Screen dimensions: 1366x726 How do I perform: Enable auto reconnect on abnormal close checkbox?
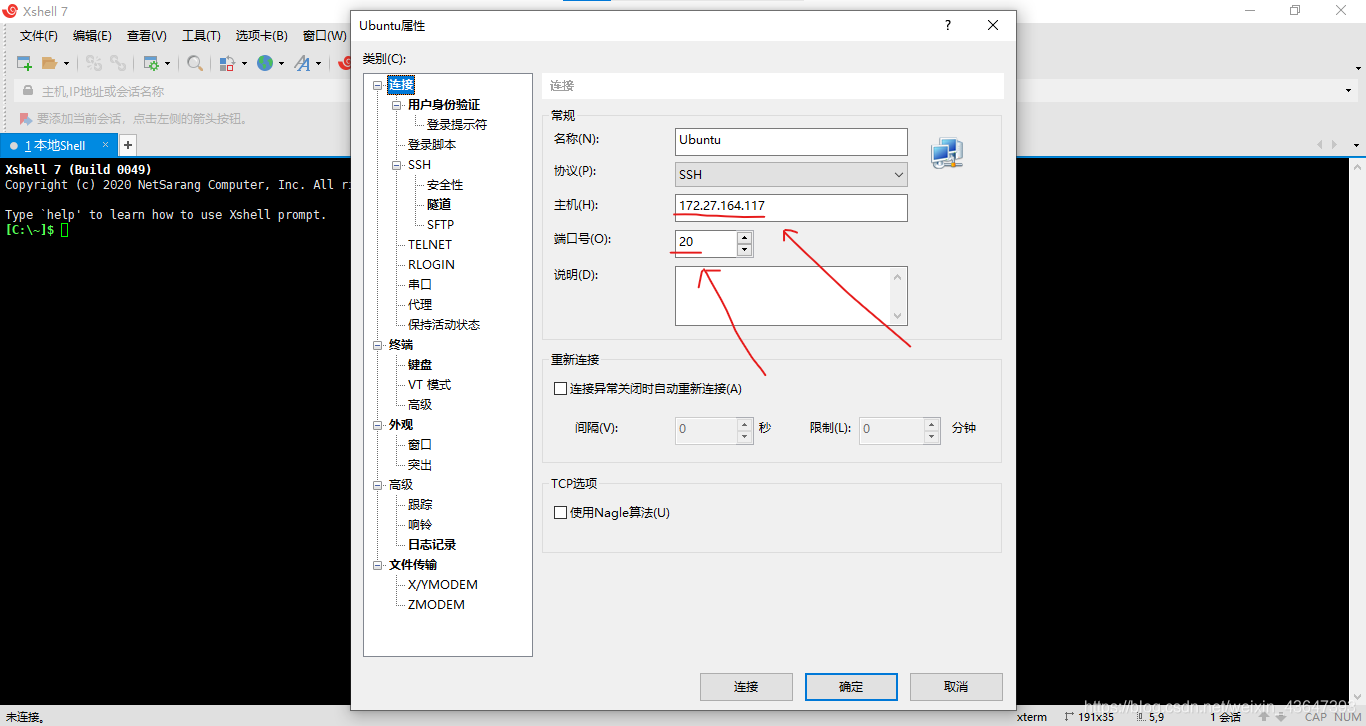point(560,388)
